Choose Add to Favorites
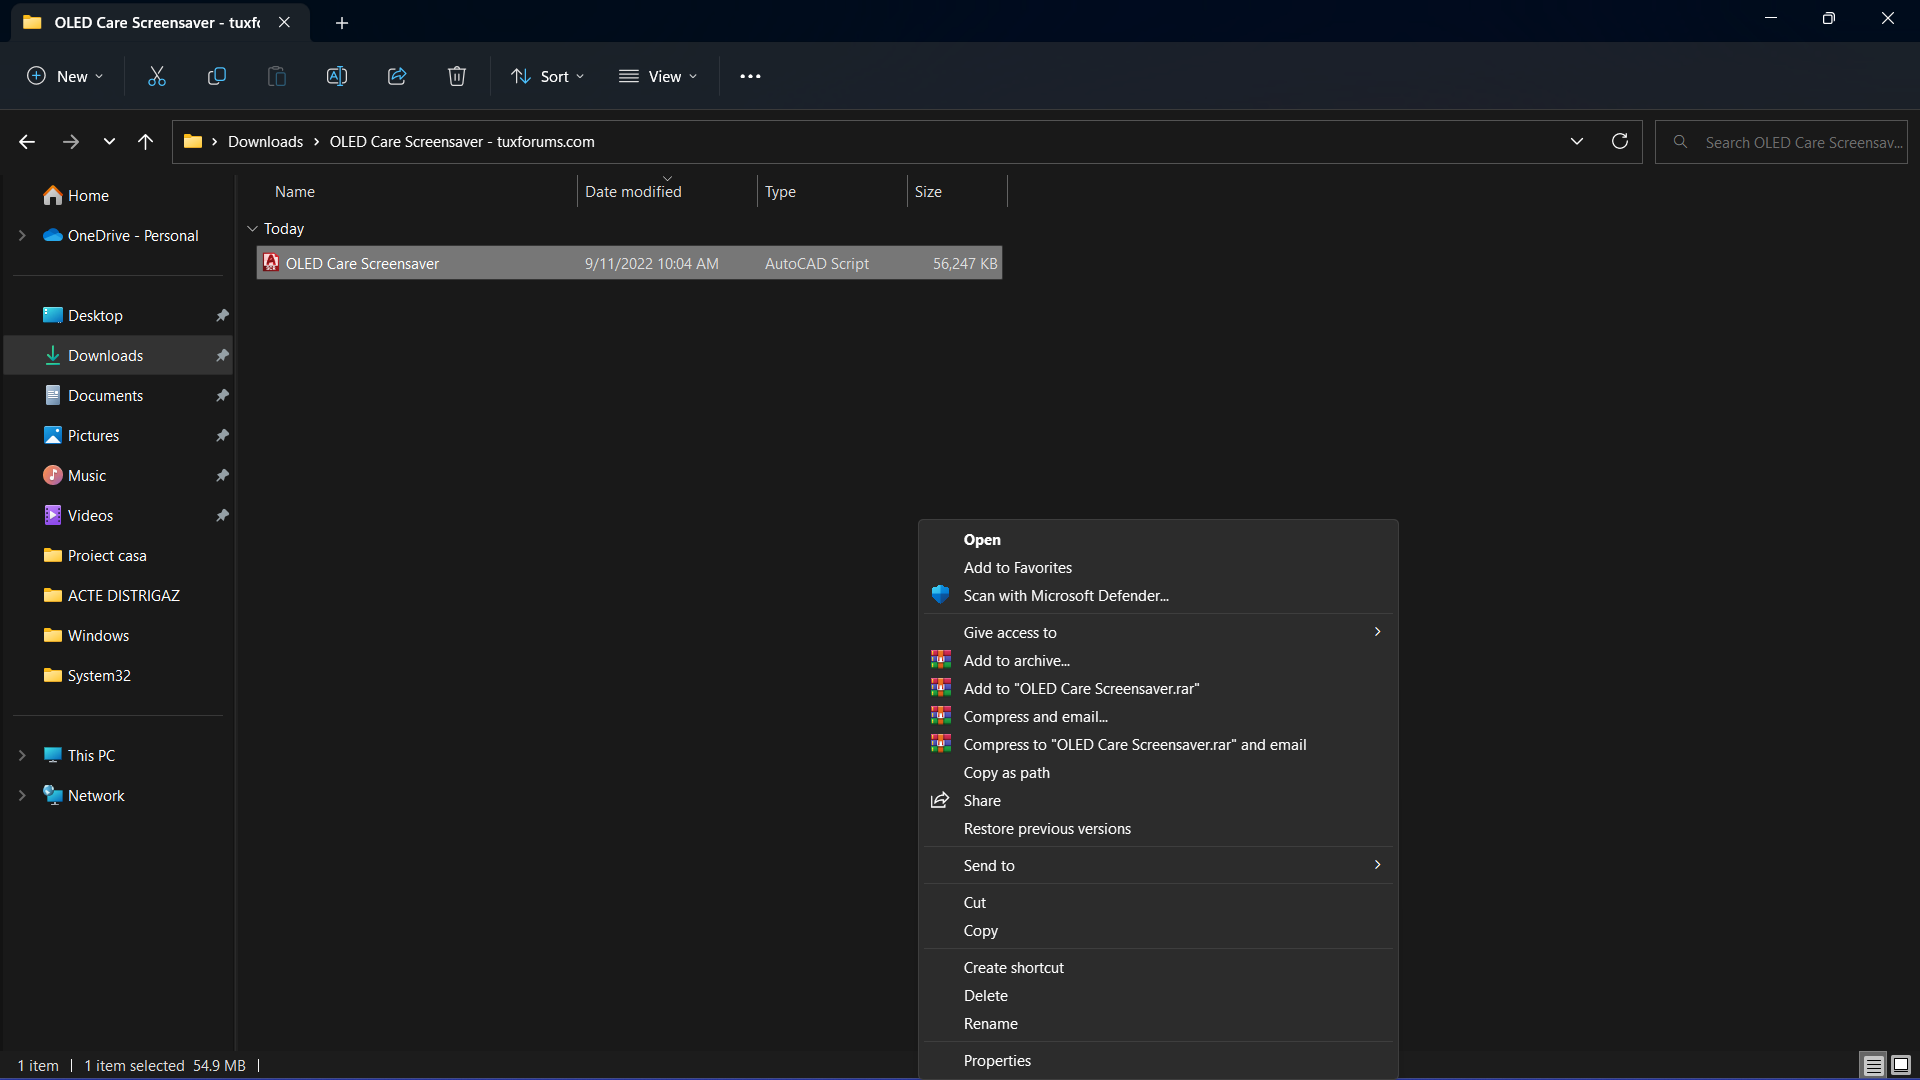1920x1080 pixels. point(1158,567)
